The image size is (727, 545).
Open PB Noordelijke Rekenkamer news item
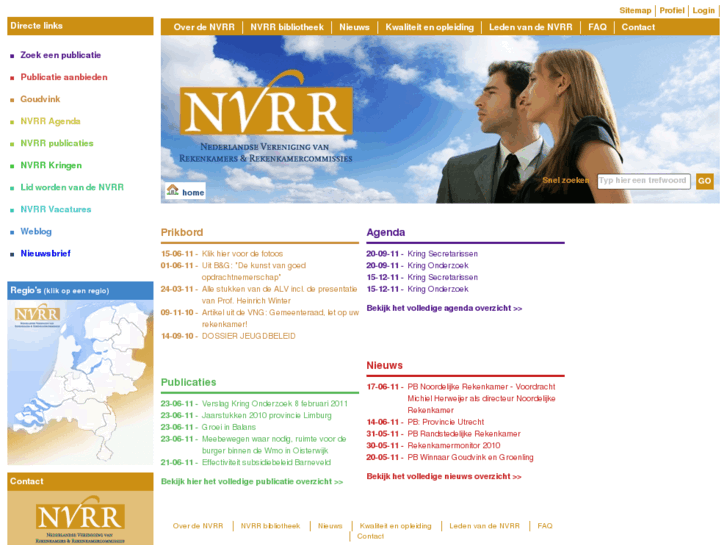pos(481,398)
